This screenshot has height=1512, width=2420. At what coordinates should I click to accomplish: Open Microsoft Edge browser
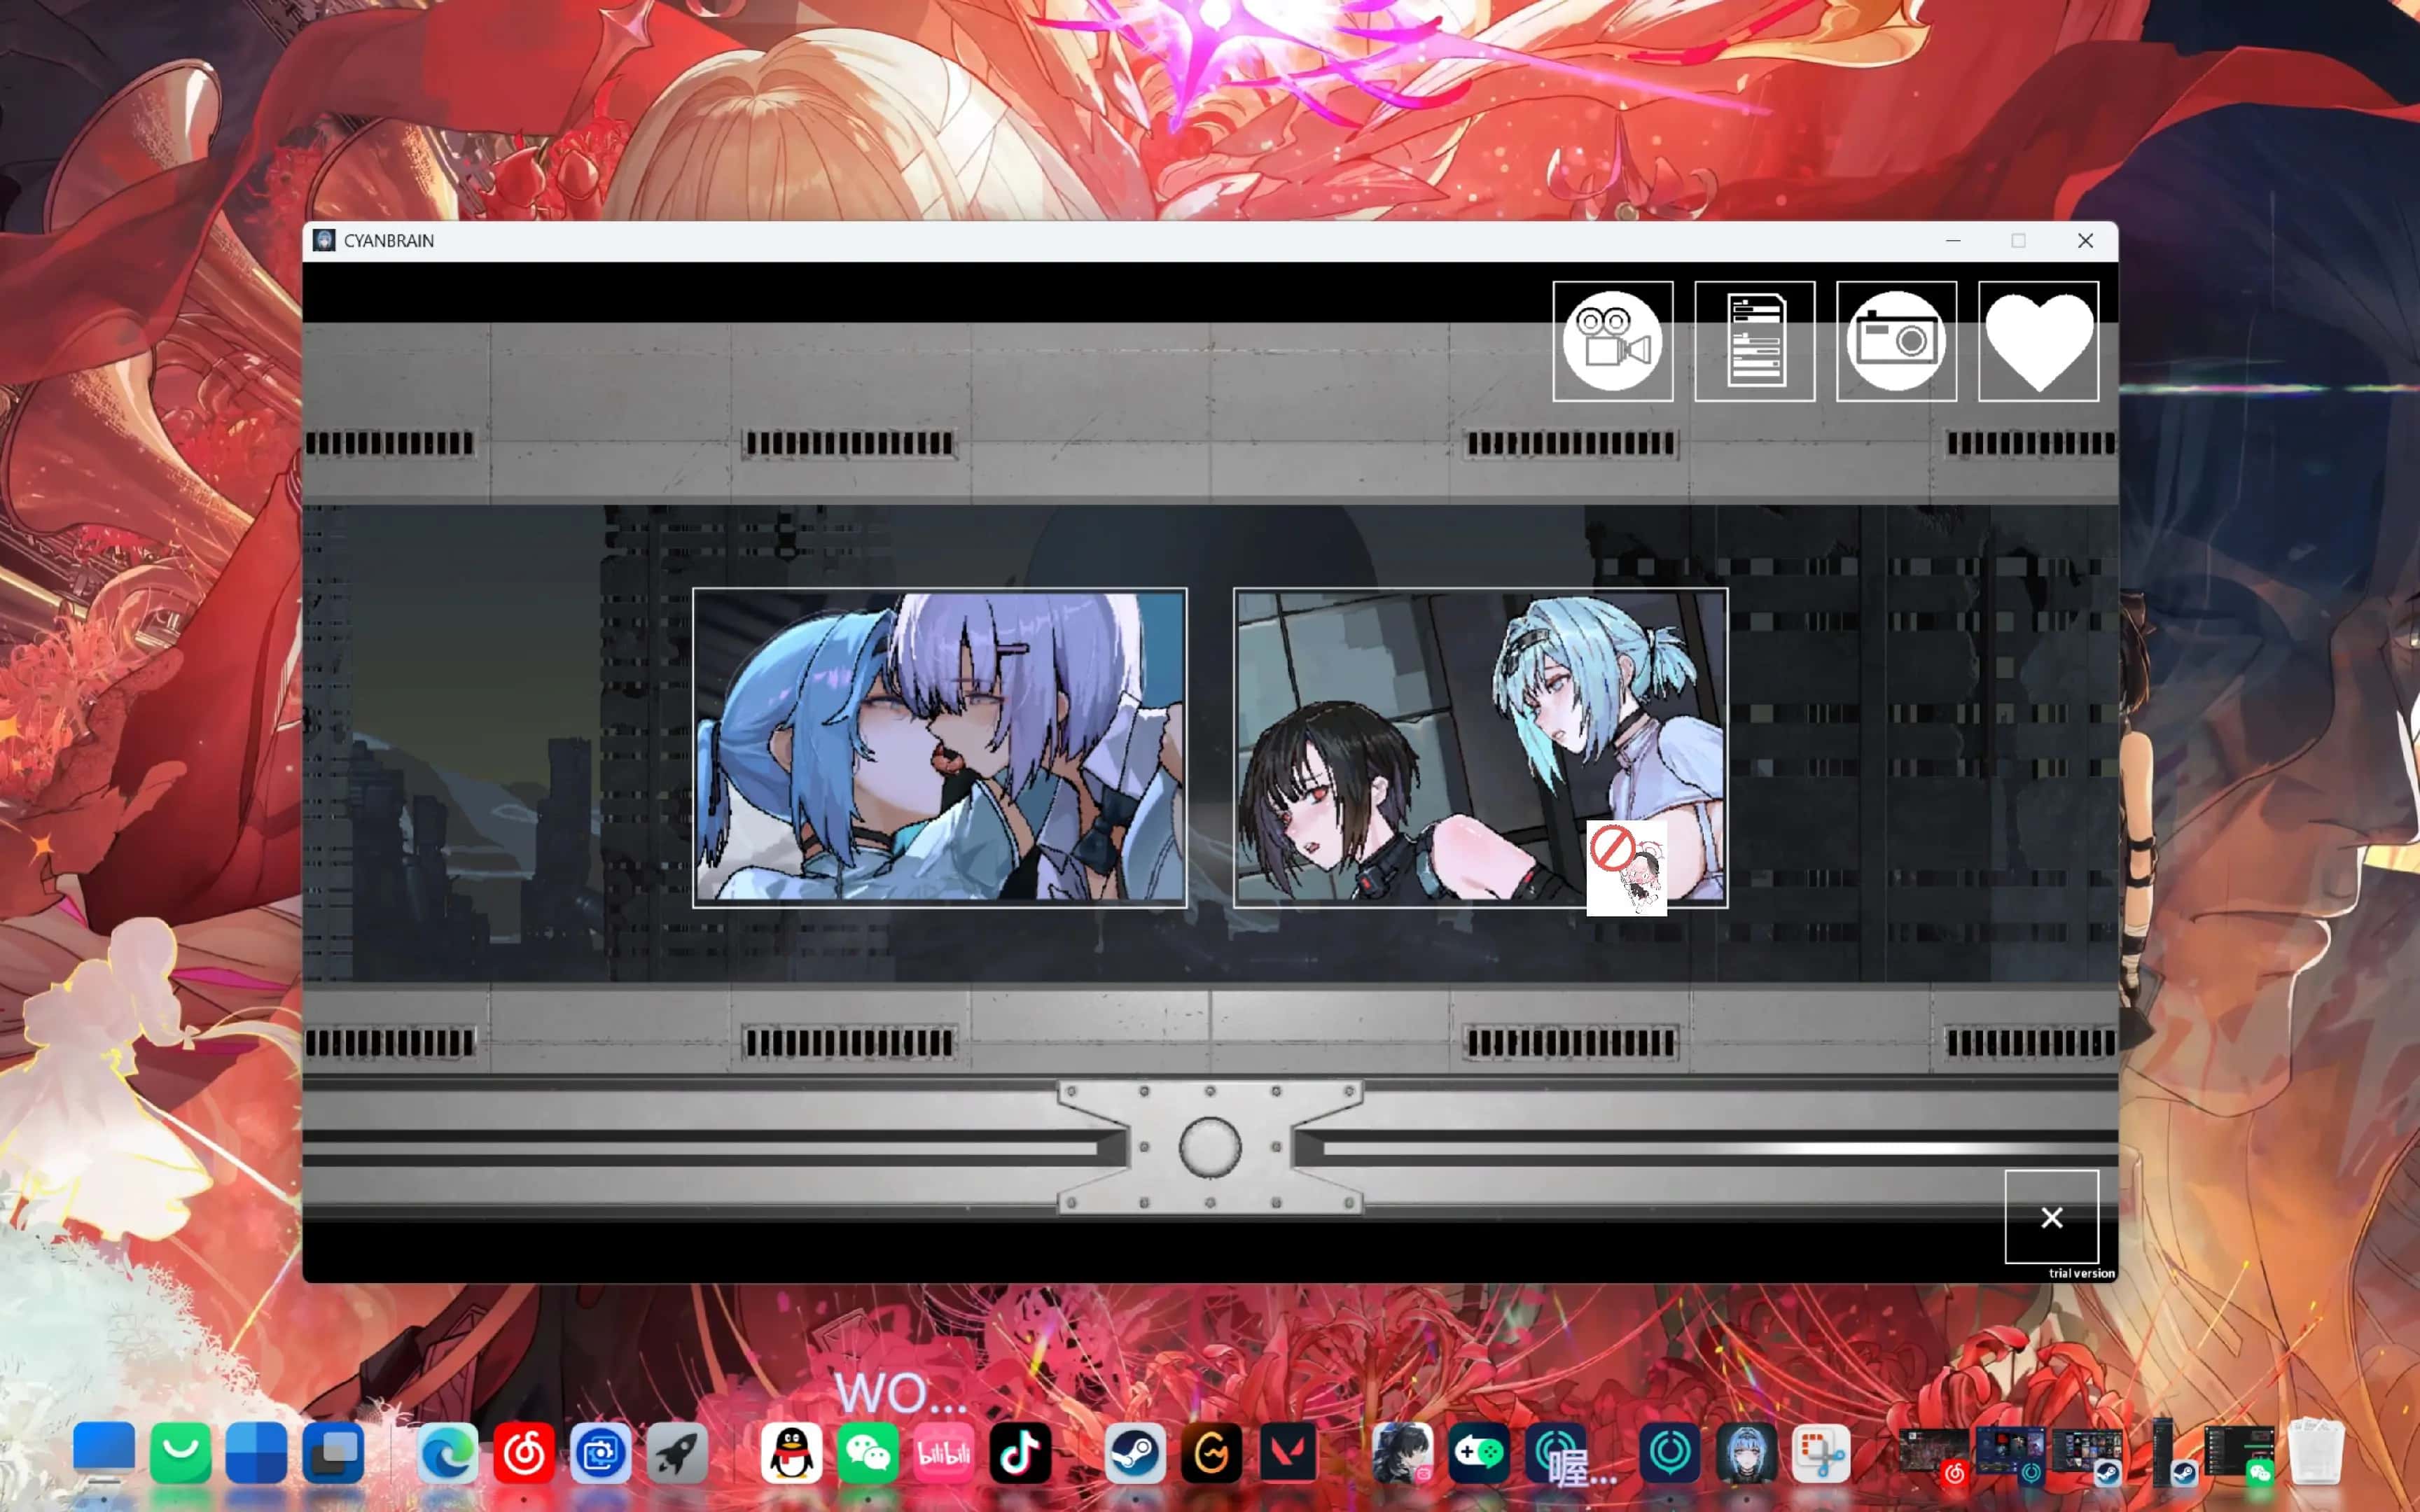pyautogui.click(x=447, y=1452)
